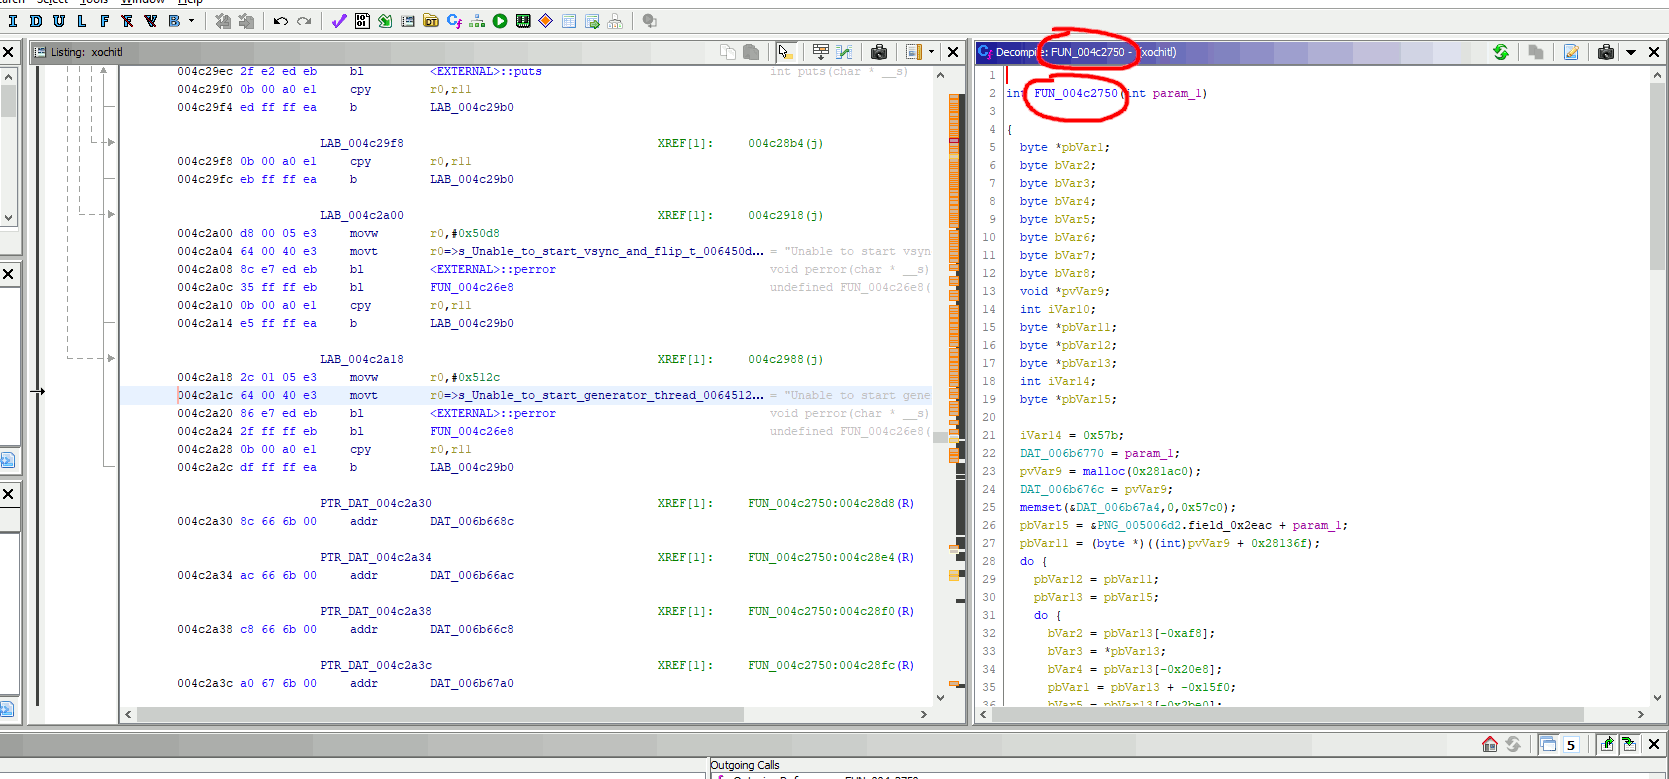Open the bookmark navigation type dropdown arrow
The width and height of the screenshot is (1669, 779).
click(x=191, y=21)
